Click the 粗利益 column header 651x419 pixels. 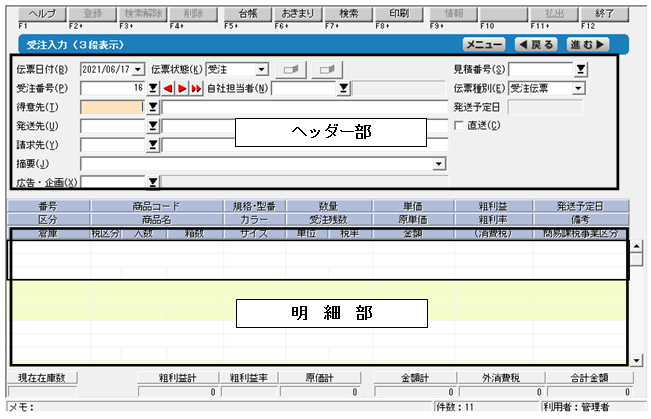[x=493, y=206]
